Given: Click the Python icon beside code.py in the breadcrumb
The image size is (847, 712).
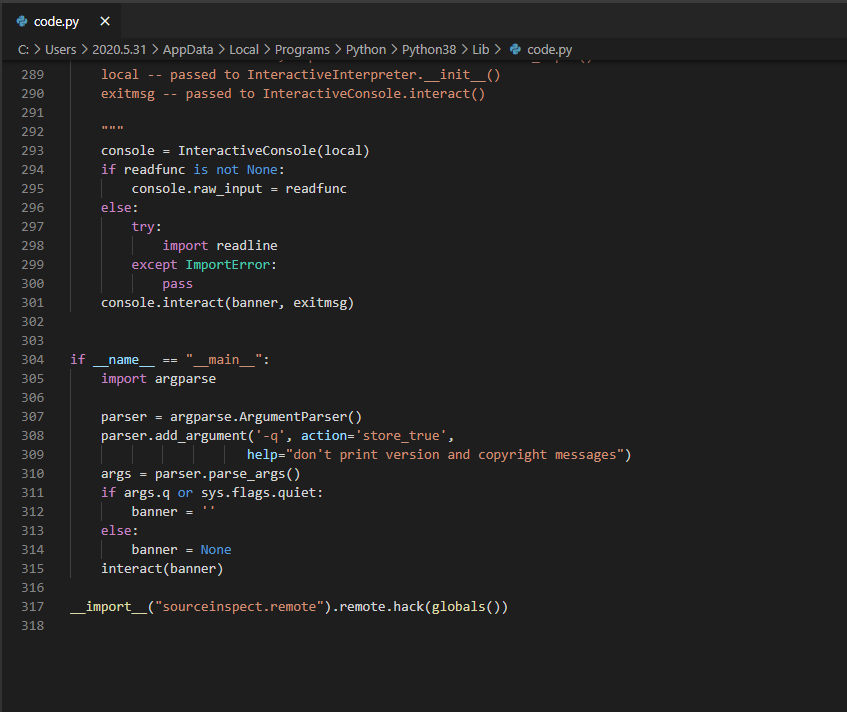Looking at the screenshot, I should pos(515,49).
